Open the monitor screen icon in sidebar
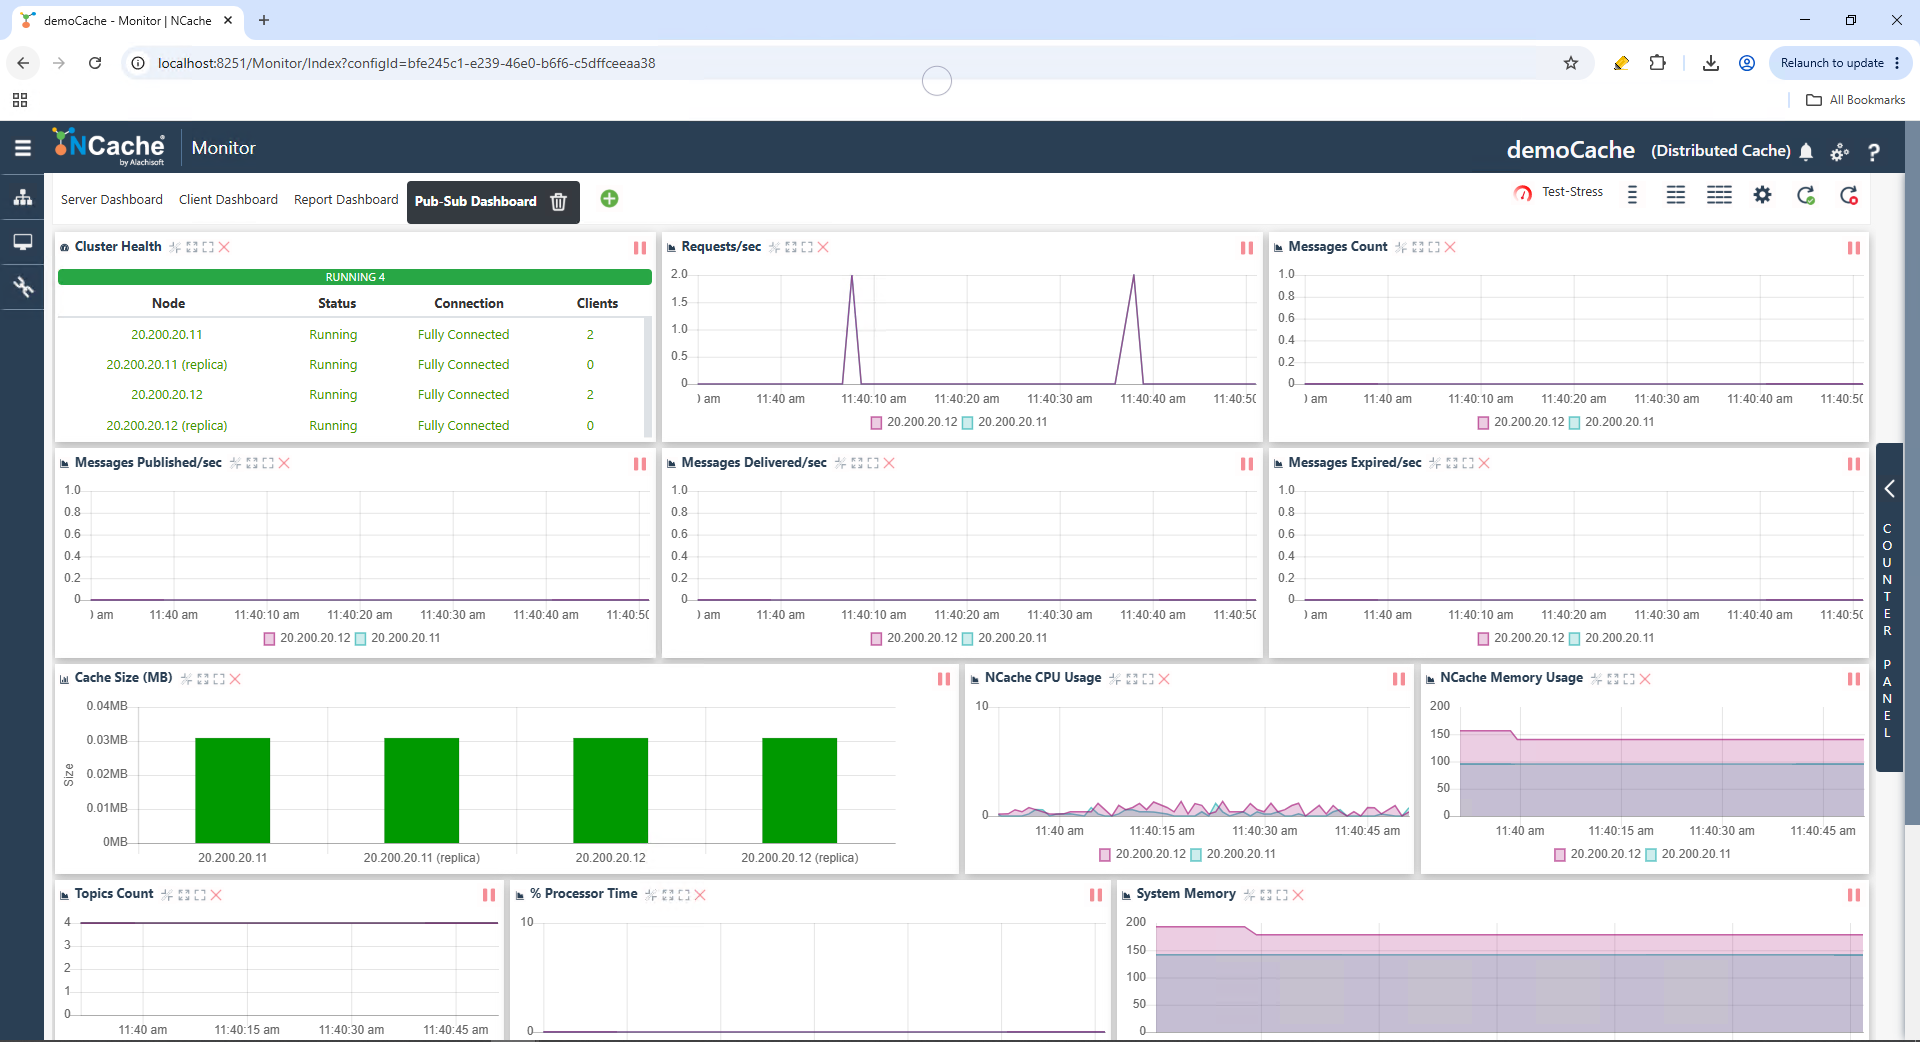Screen dimensions: 1920x1042 tap(22, 242)
